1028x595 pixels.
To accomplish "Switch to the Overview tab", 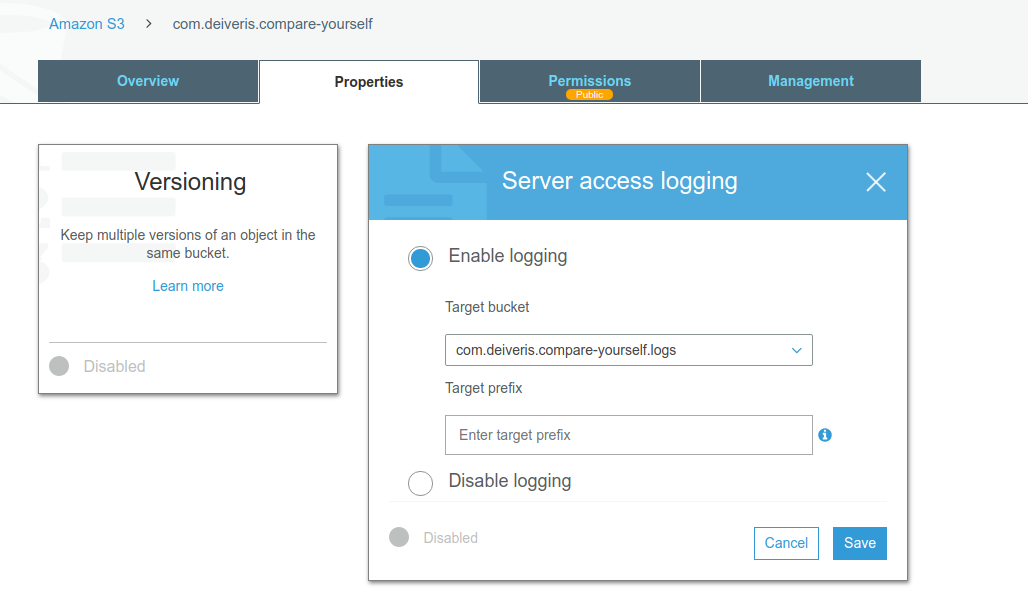I will (x=148, y=81).
